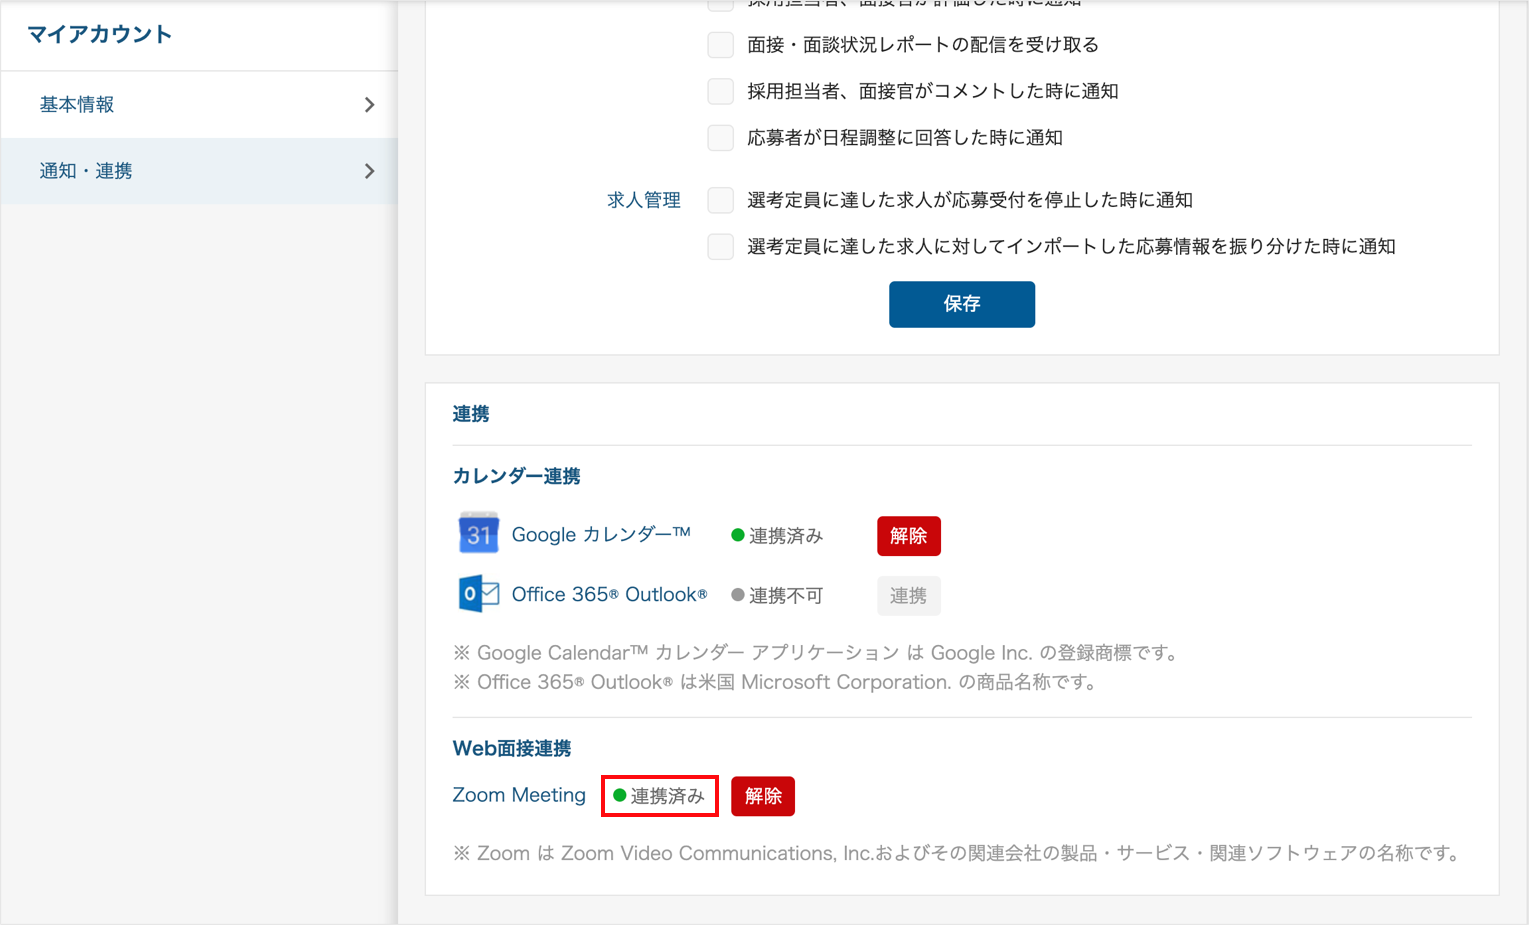Screen dimensions: 1529x925
Task: Check 面接・面談状況レポートの配信を受け取る checkbox
Action: [721, 45]
